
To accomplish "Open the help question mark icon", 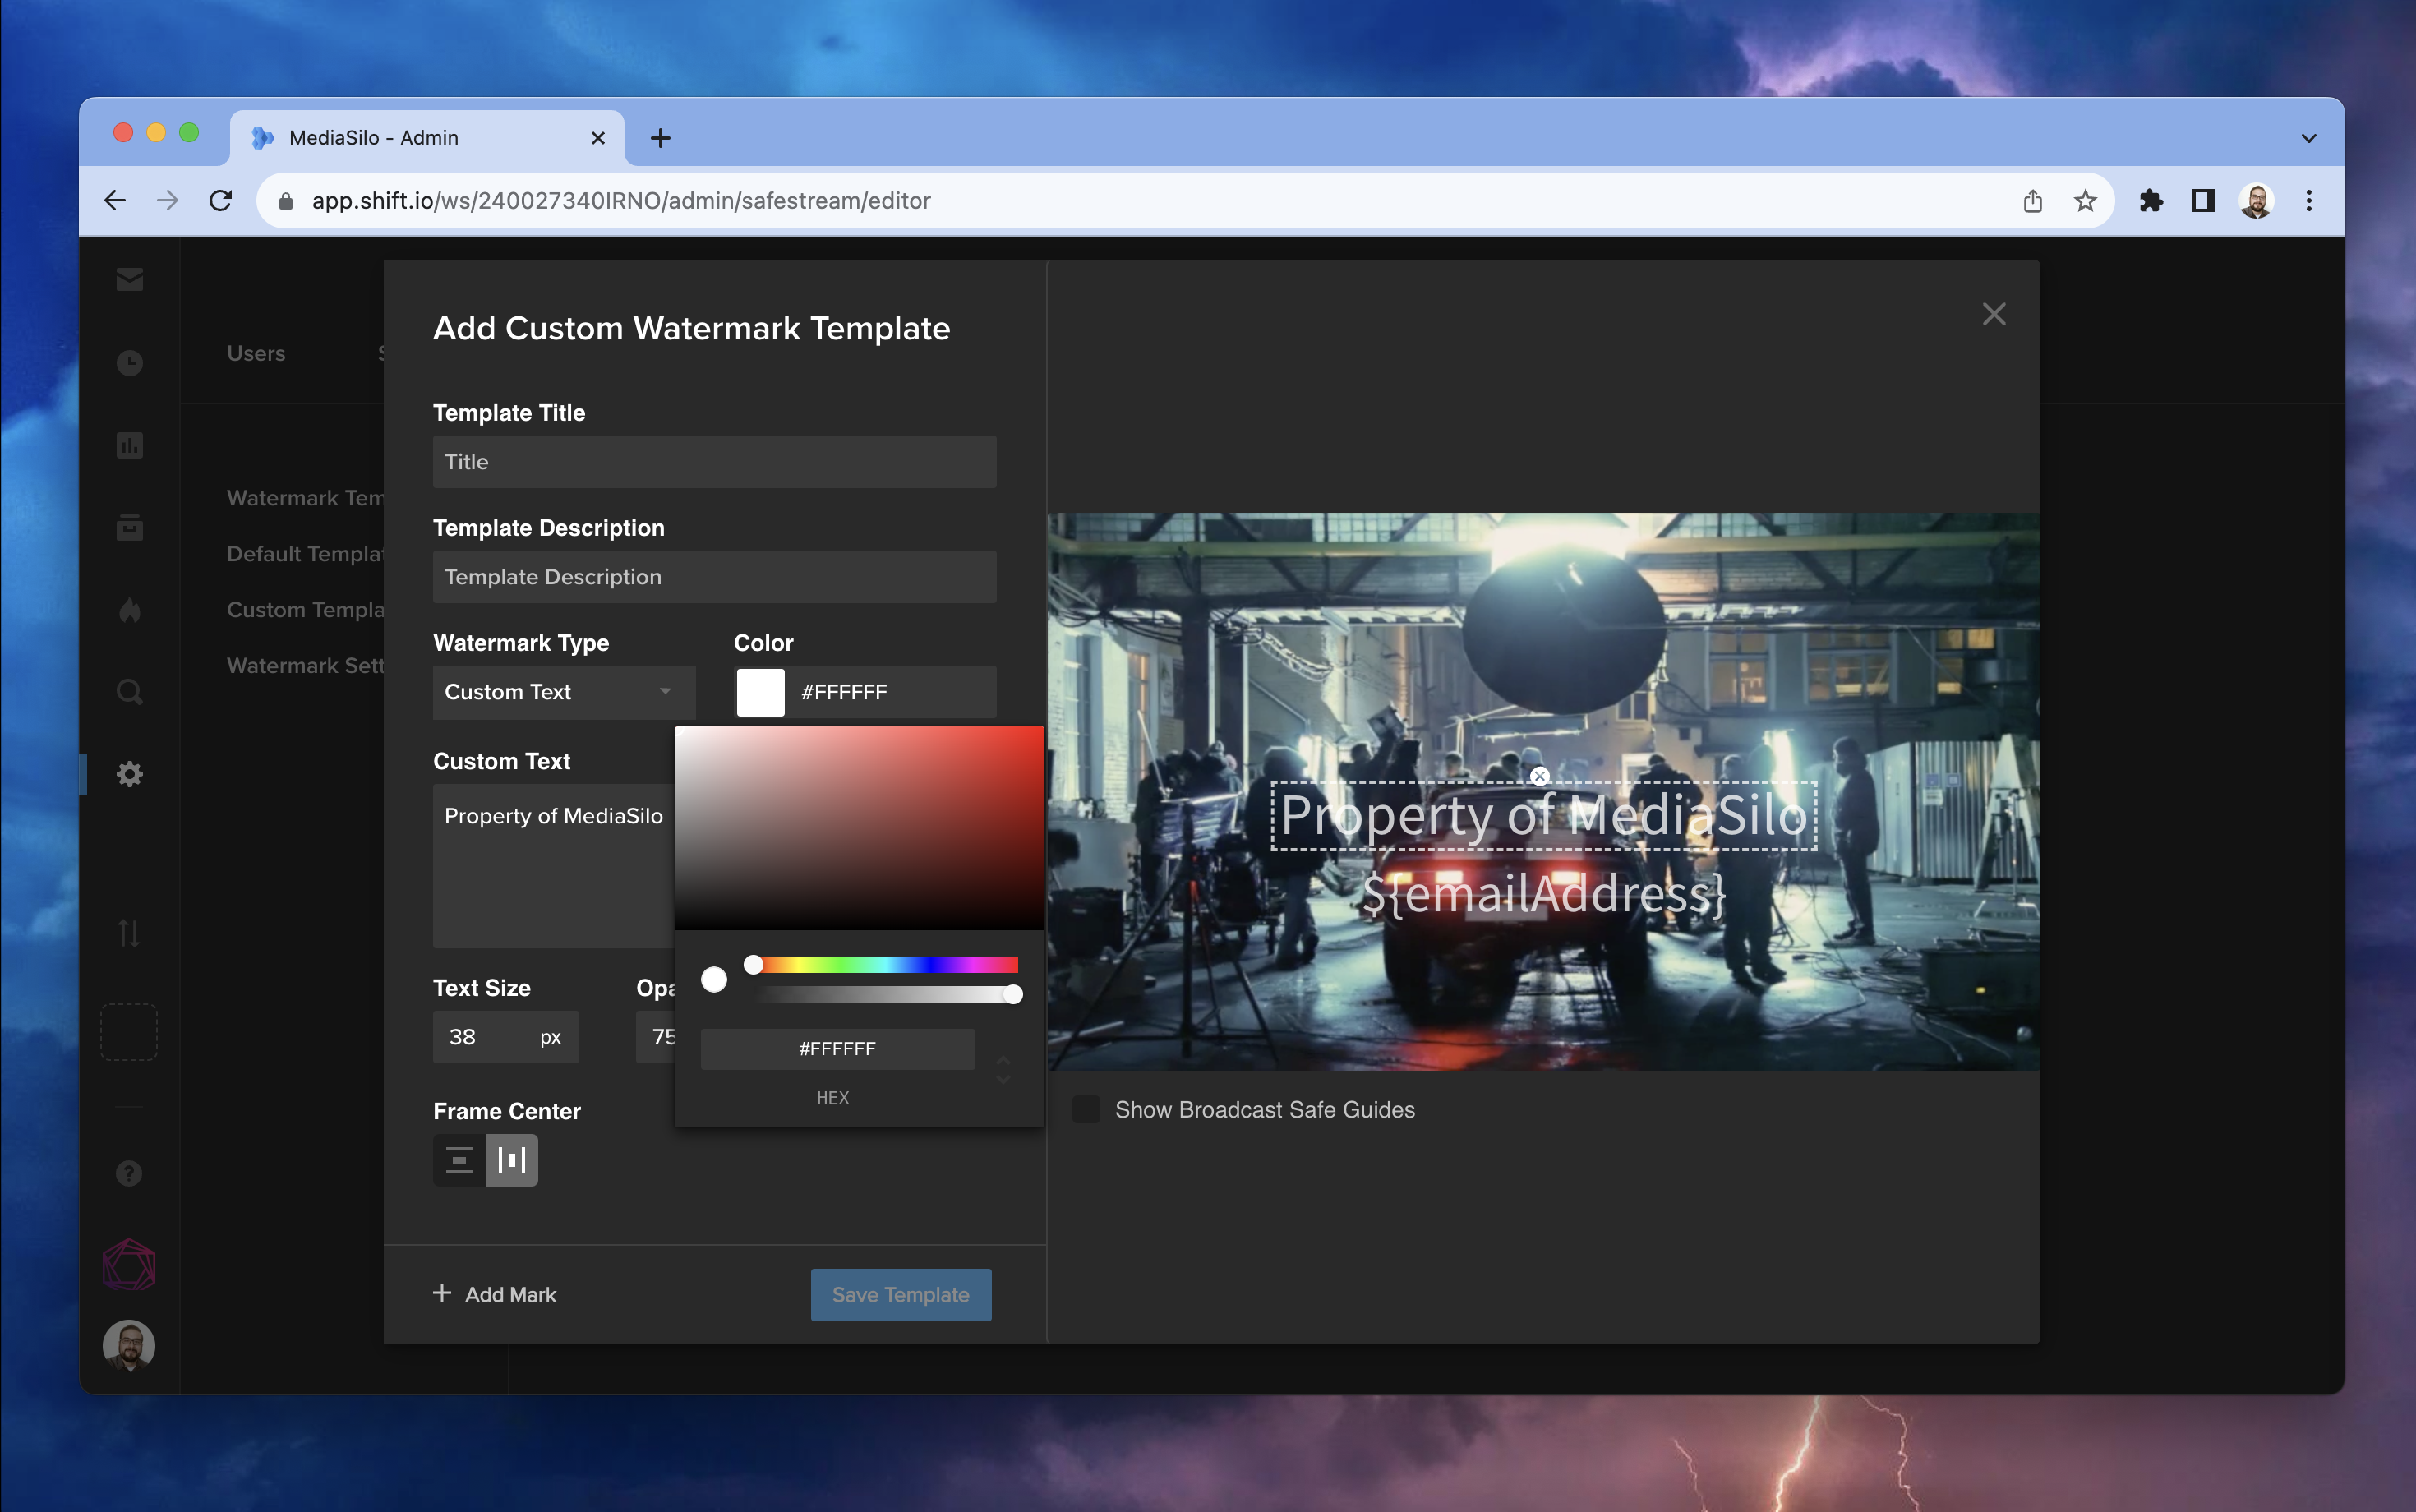I will pyautogui.click(x=129, y=1173).
